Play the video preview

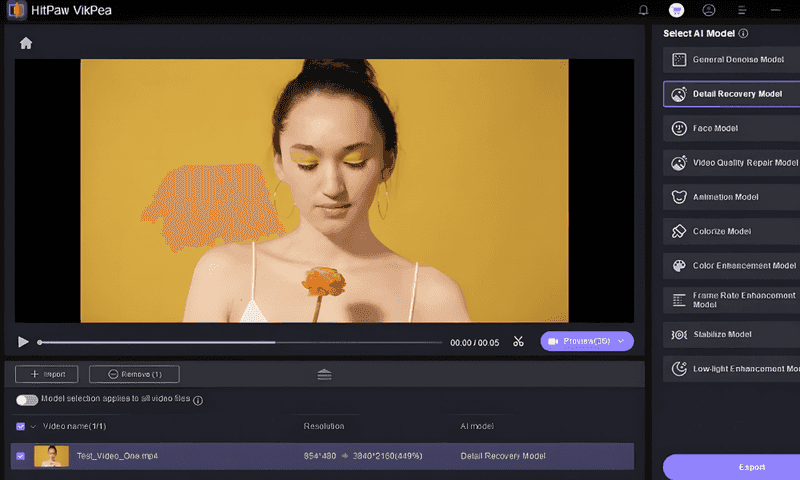[x=23, y=342]
